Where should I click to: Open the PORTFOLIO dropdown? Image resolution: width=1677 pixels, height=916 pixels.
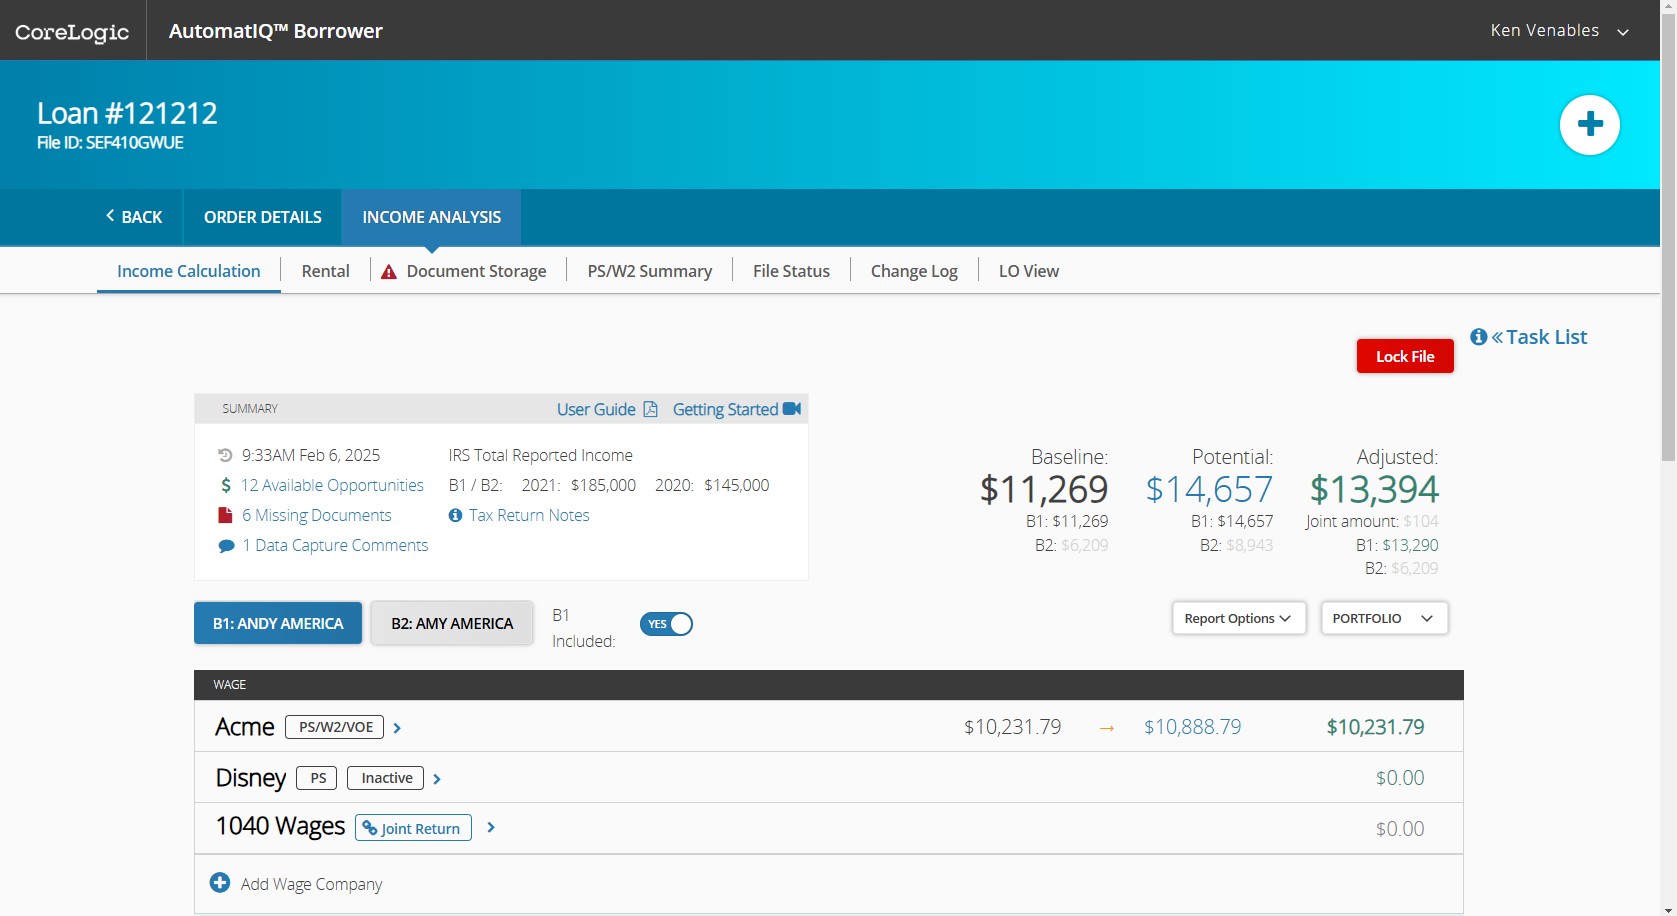coord(1383,618)
